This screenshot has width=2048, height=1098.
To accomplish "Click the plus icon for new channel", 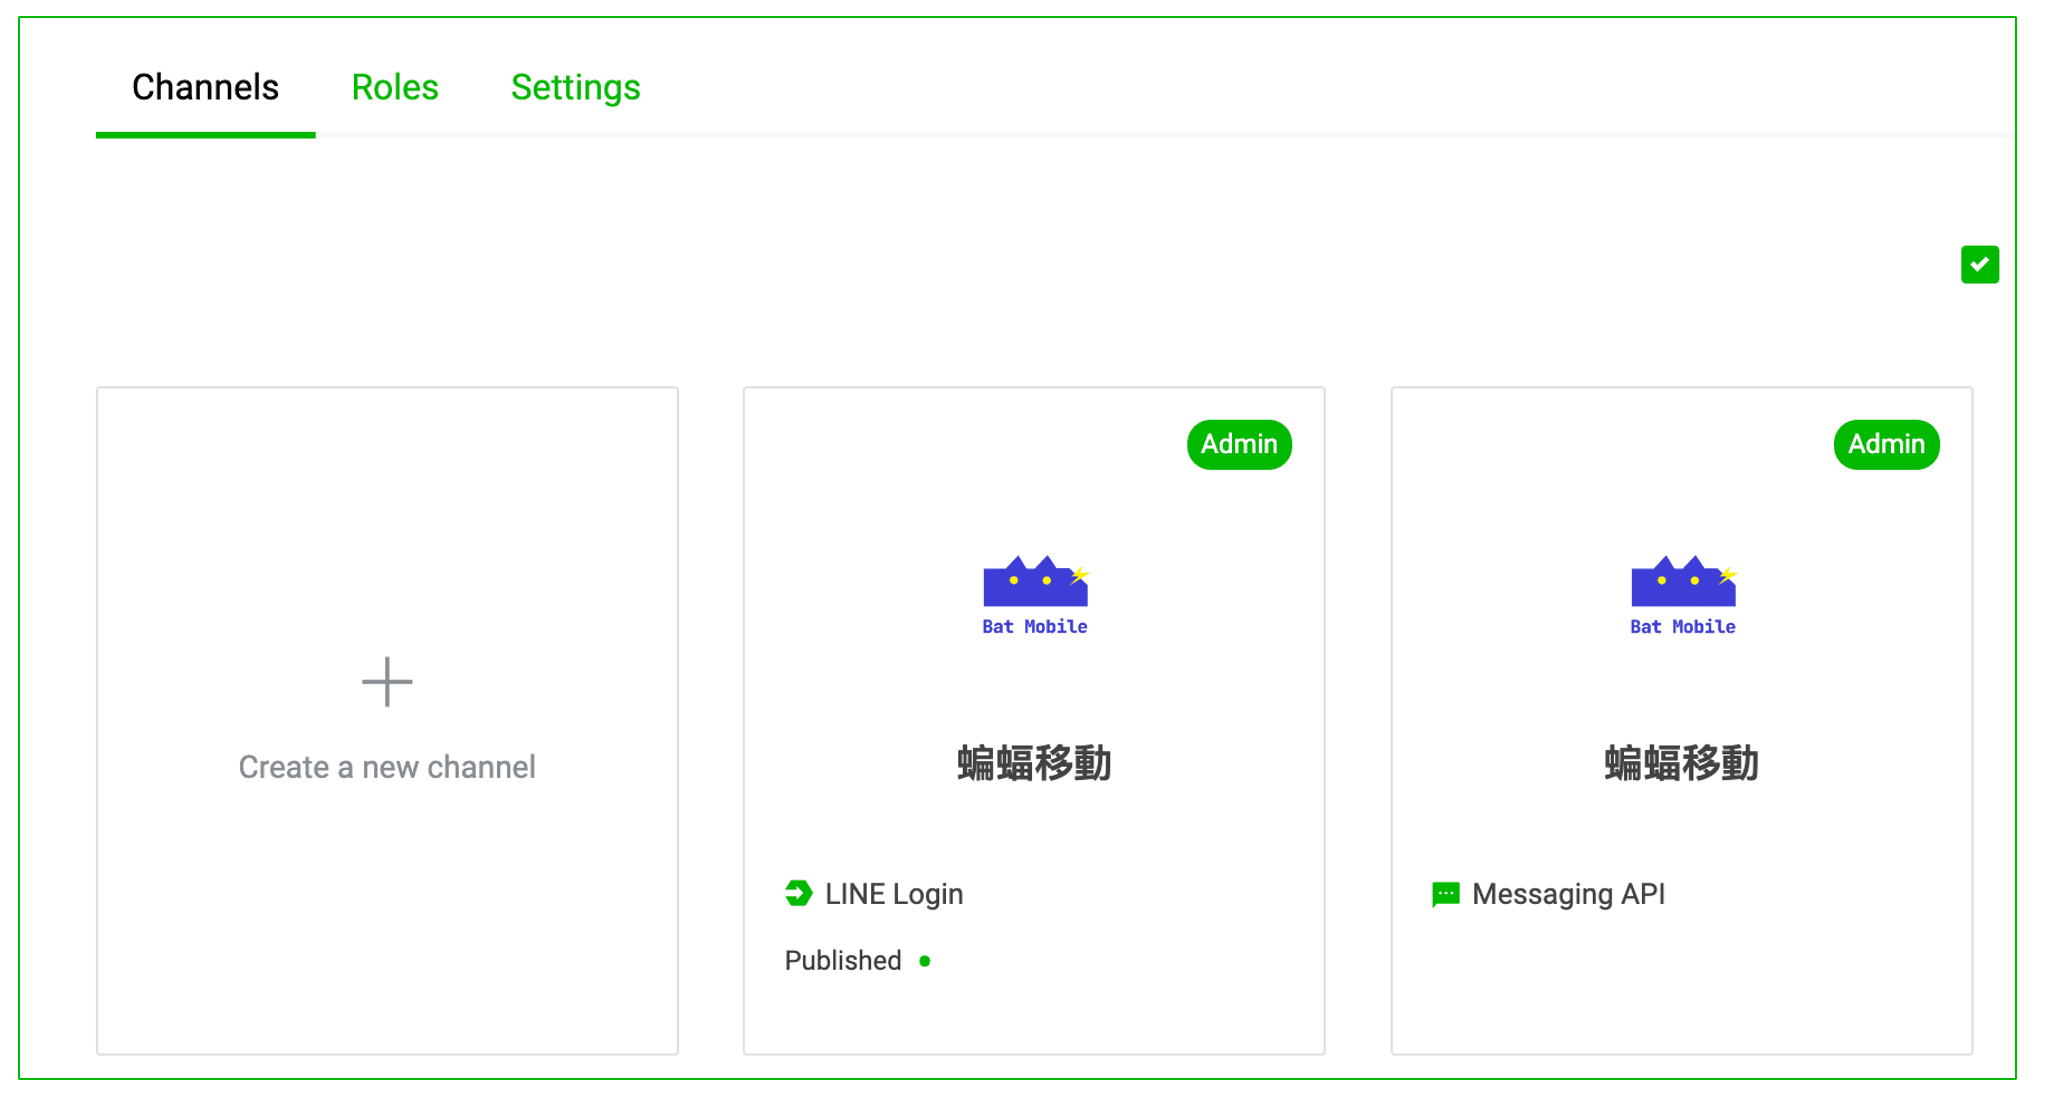I will coord(387,682).
